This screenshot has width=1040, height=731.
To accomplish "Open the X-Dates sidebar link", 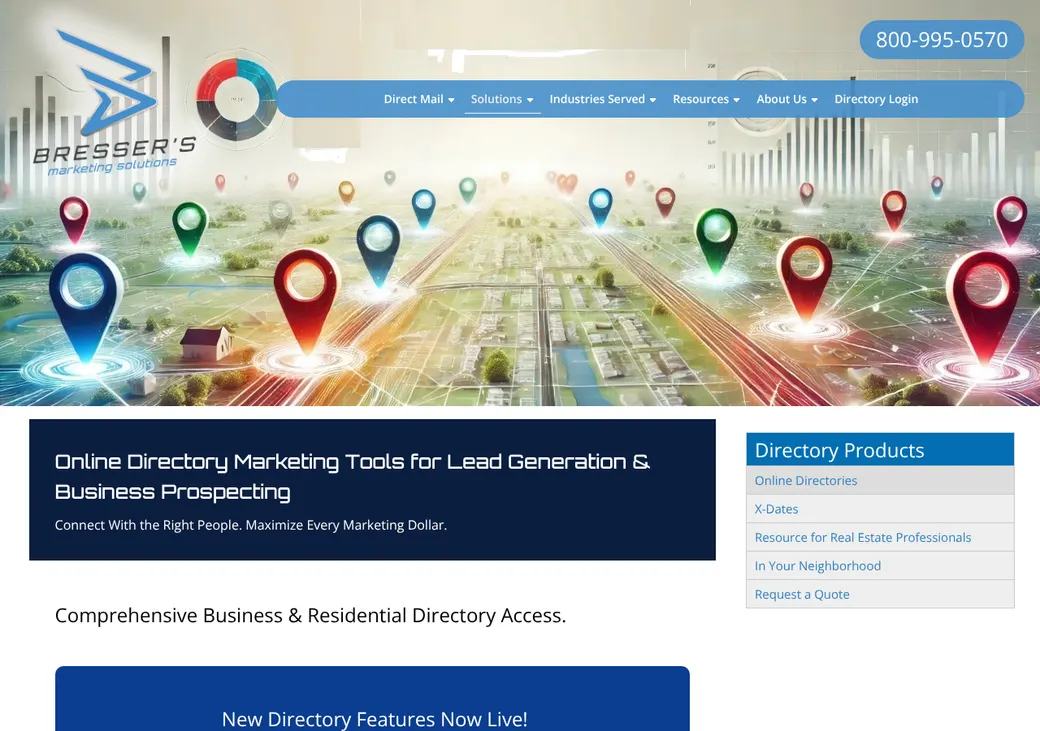I will tap(880, 509).
